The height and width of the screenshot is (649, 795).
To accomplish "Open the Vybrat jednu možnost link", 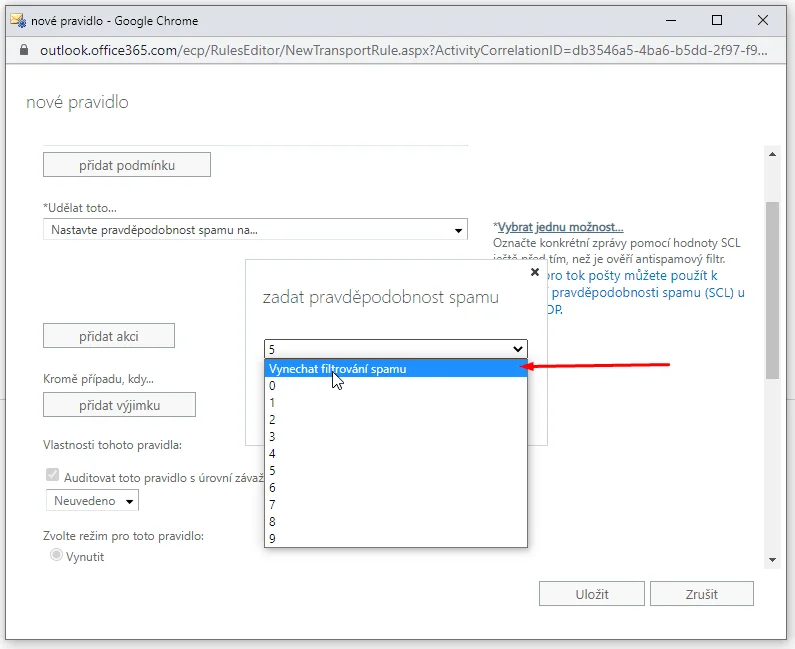I will click(560, 227).
